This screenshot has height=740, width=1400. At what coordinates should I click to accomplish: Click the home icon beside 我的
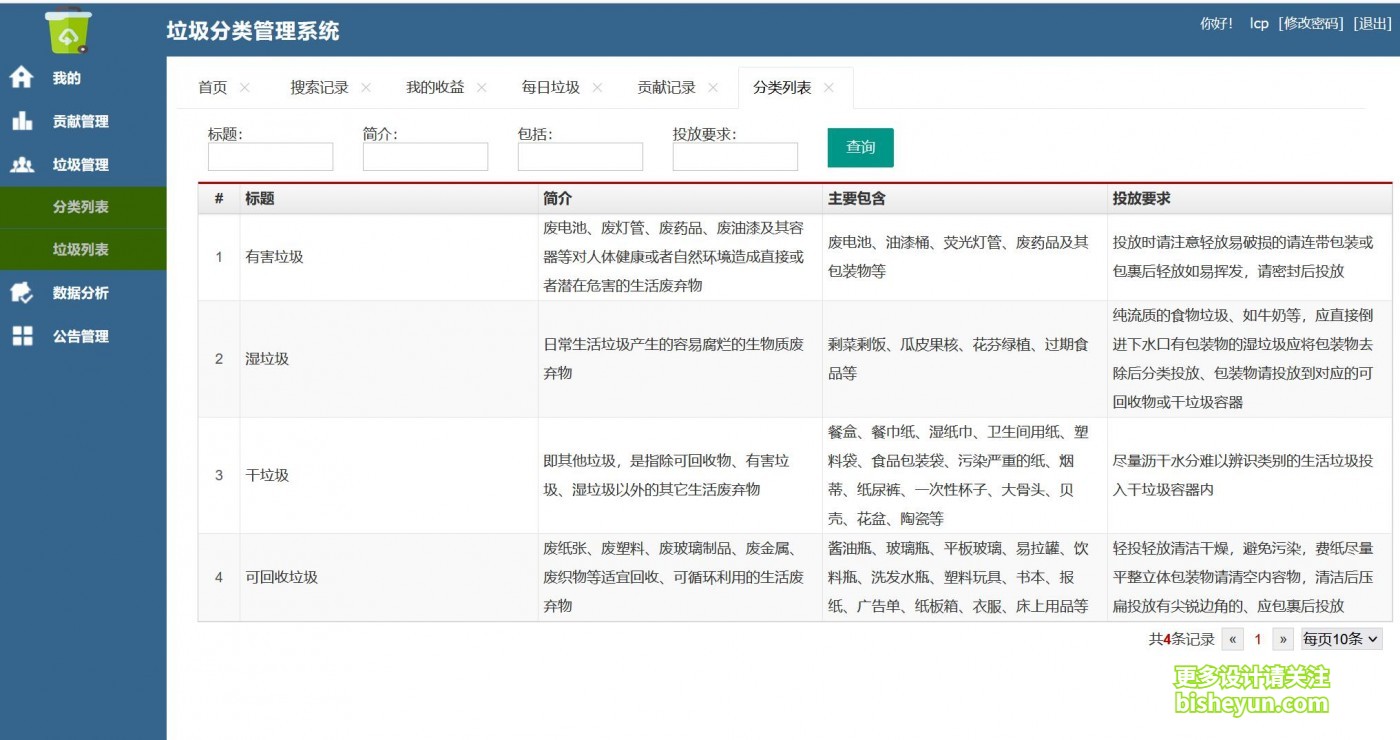[x=22, y=78]
